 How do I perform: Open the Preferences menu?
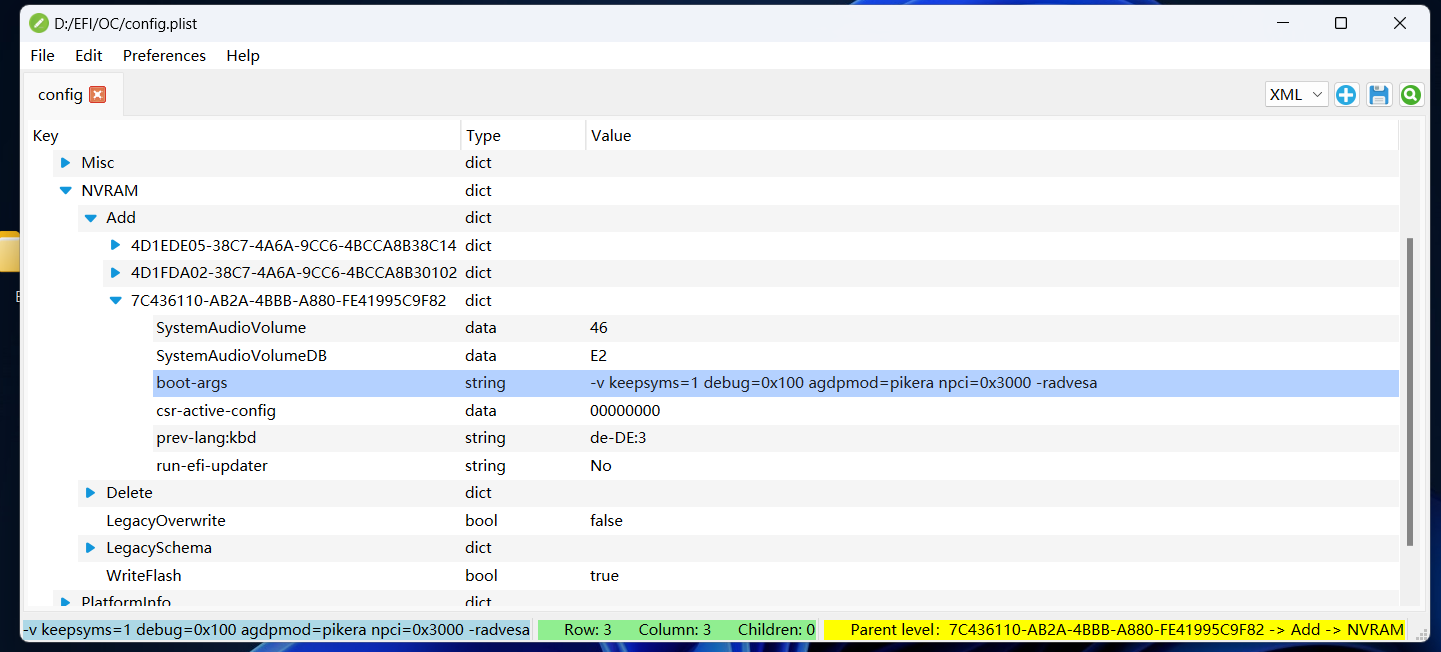coord(164,56)
